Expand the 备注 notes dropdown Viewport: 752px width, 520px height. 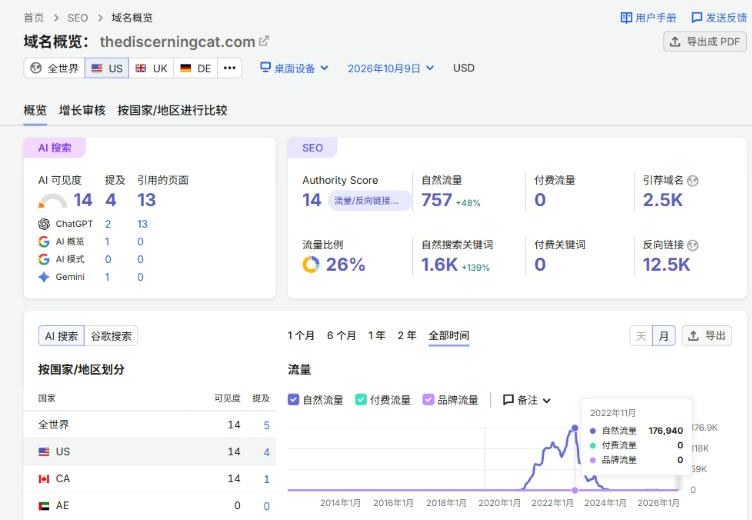click(527, 400)
